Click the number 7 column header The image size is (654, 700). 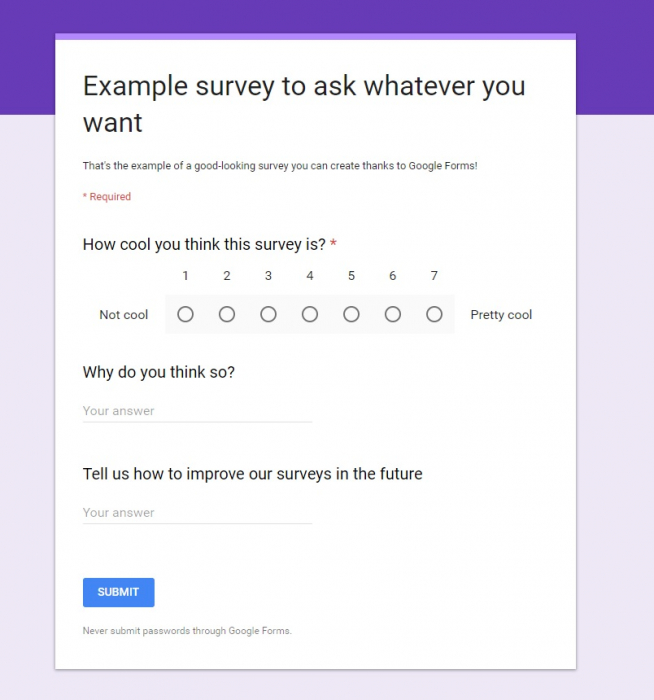coord(434,276)
